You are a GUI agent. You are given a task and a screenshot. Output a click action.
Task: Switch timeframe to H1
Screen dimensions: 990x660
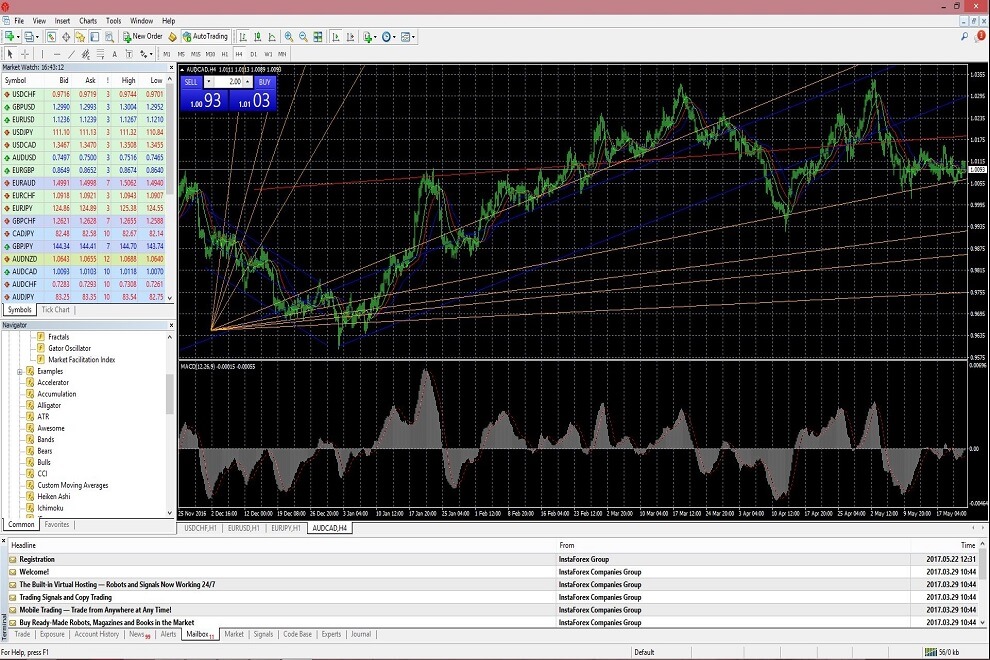pyautogui.click(x=225, y=54)
